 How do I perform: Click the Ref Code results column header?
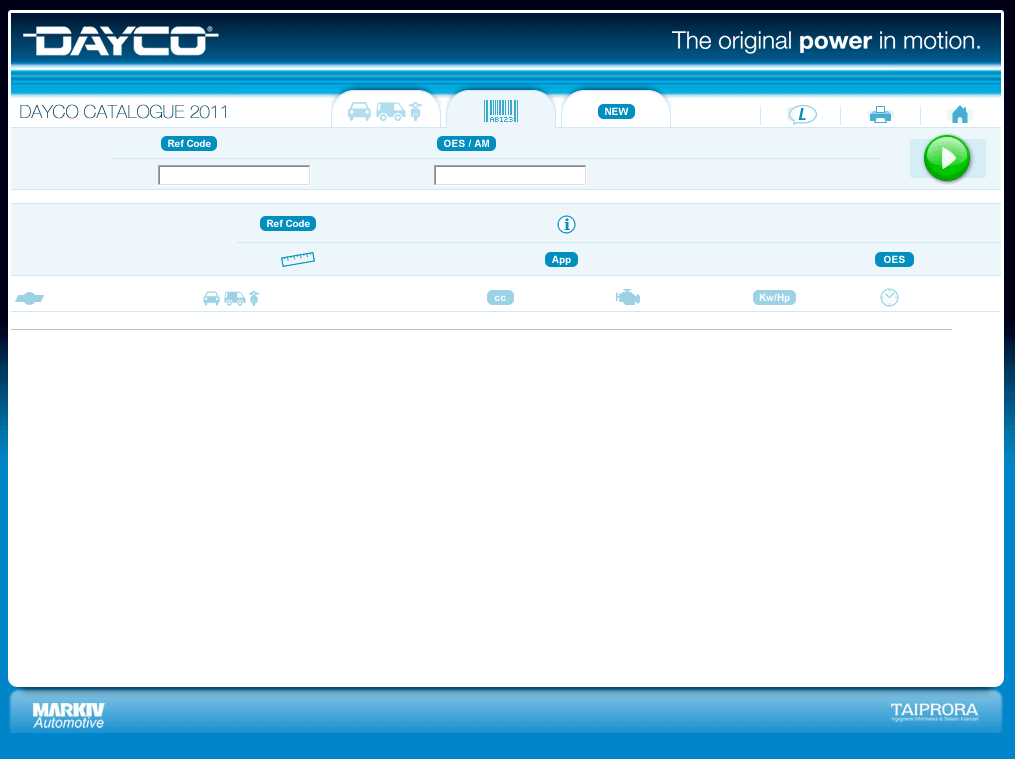click(288, 223)
